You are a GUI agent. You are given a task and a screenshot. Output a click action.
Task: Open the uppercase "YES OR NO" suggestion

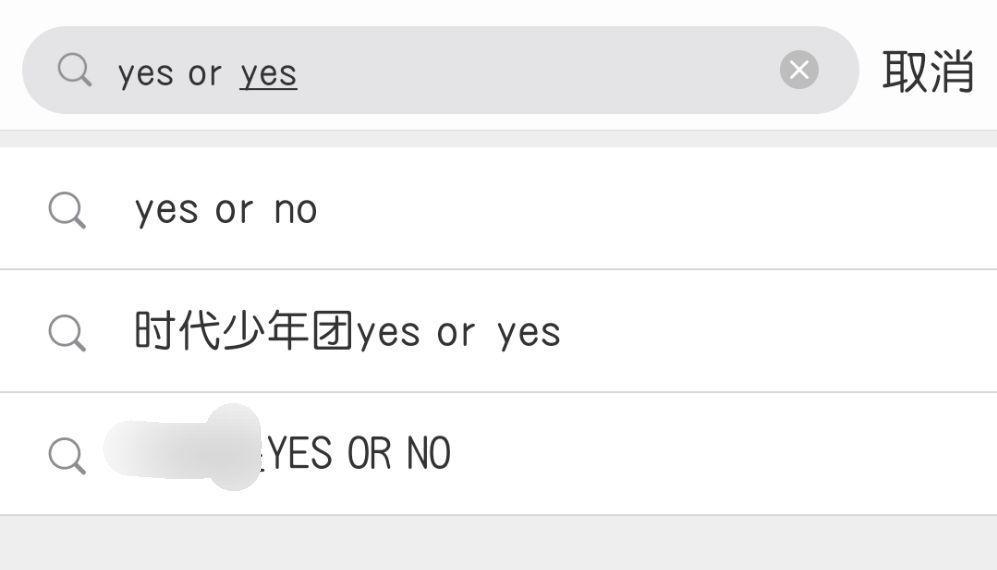click(359, 454)
